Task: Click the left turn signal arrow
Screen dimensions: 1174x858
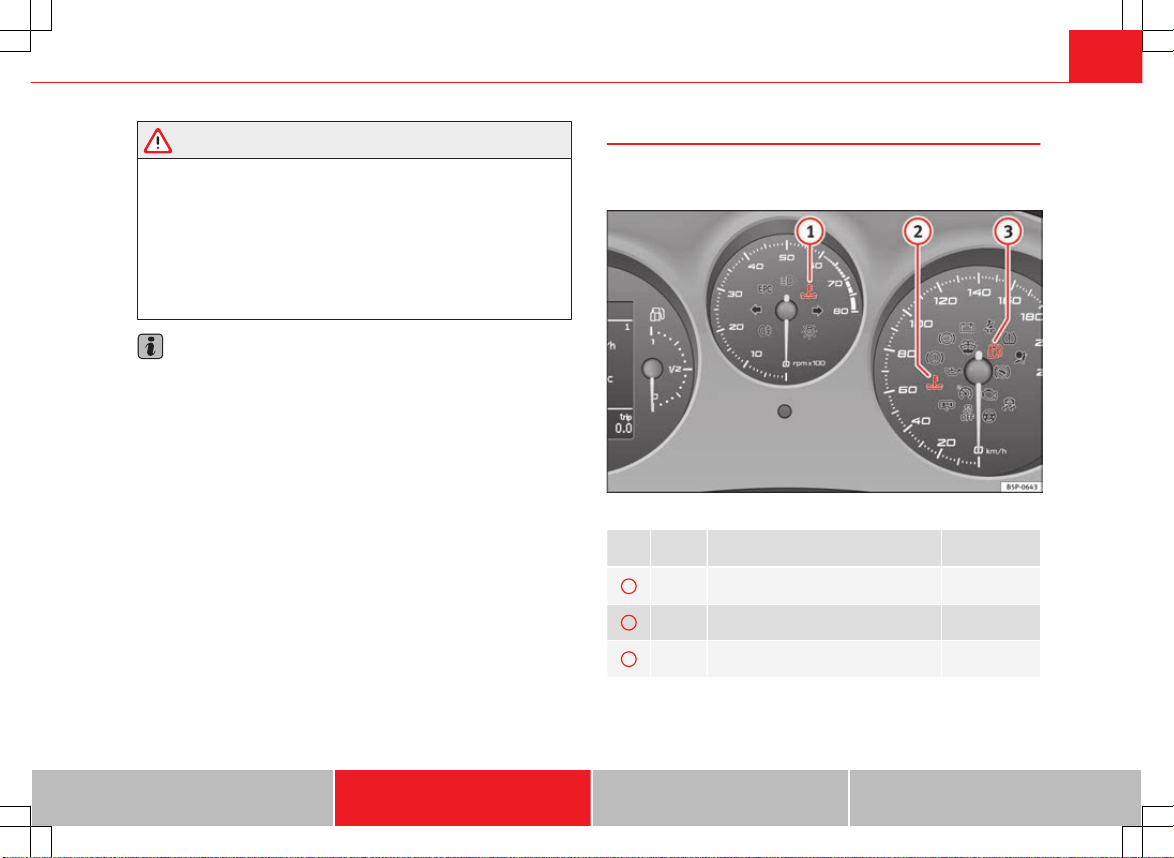Action: tap(756, 309)
